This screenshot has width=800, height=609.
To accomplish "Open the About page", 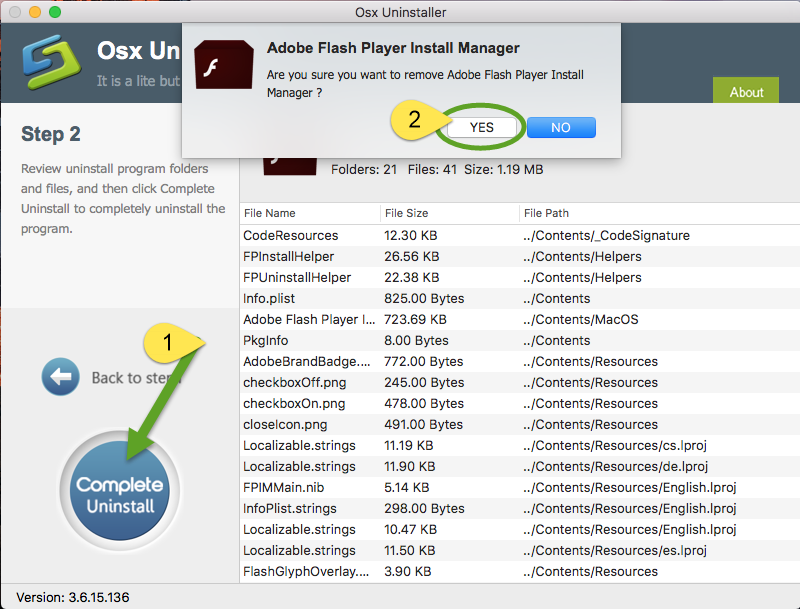I will coord(746,92).
